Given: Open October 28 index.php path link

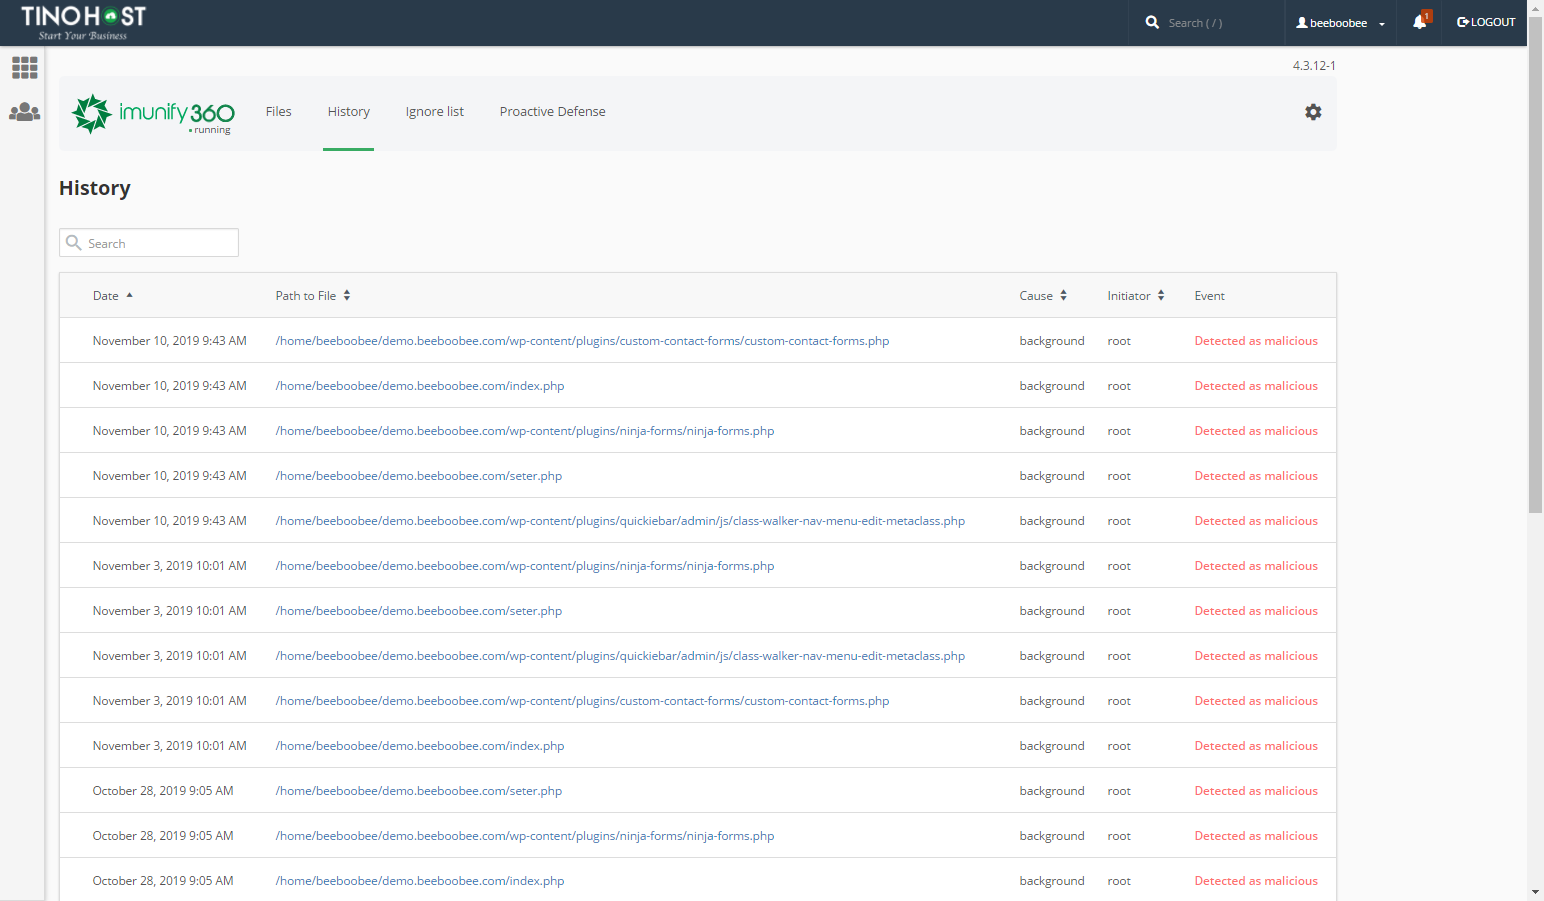Looking at the screenshot, I should [420, 881].
